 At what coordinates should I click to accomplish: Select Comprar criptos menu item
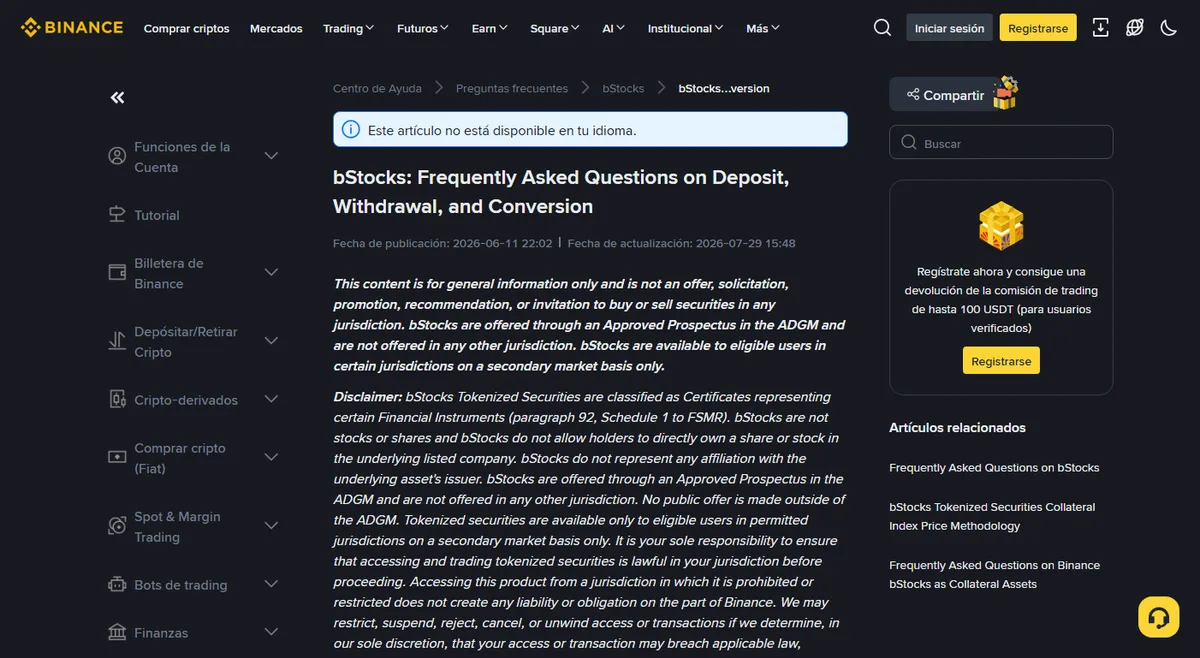point(186,28)
